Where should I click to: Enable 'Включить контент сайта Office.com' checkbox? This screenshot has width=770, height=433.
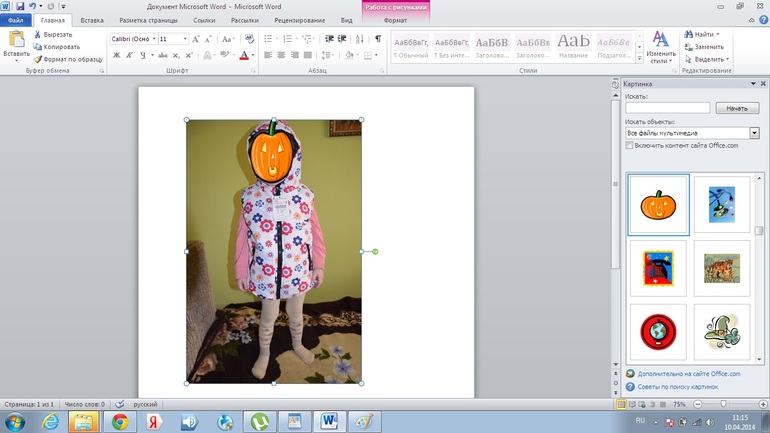pyautogui.click(x=629, y=146)
